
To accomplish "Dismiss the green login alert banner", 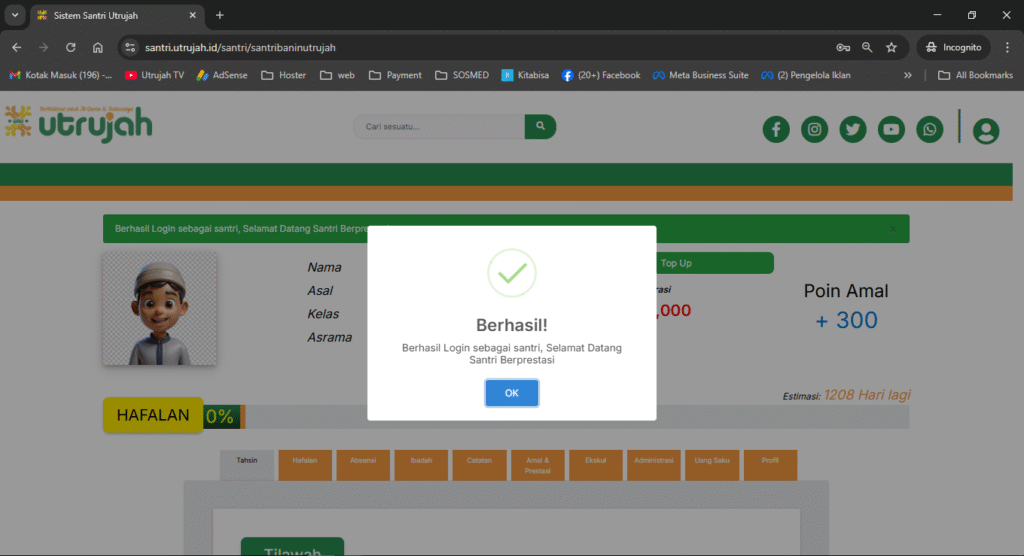I will [x=893, y=229].
